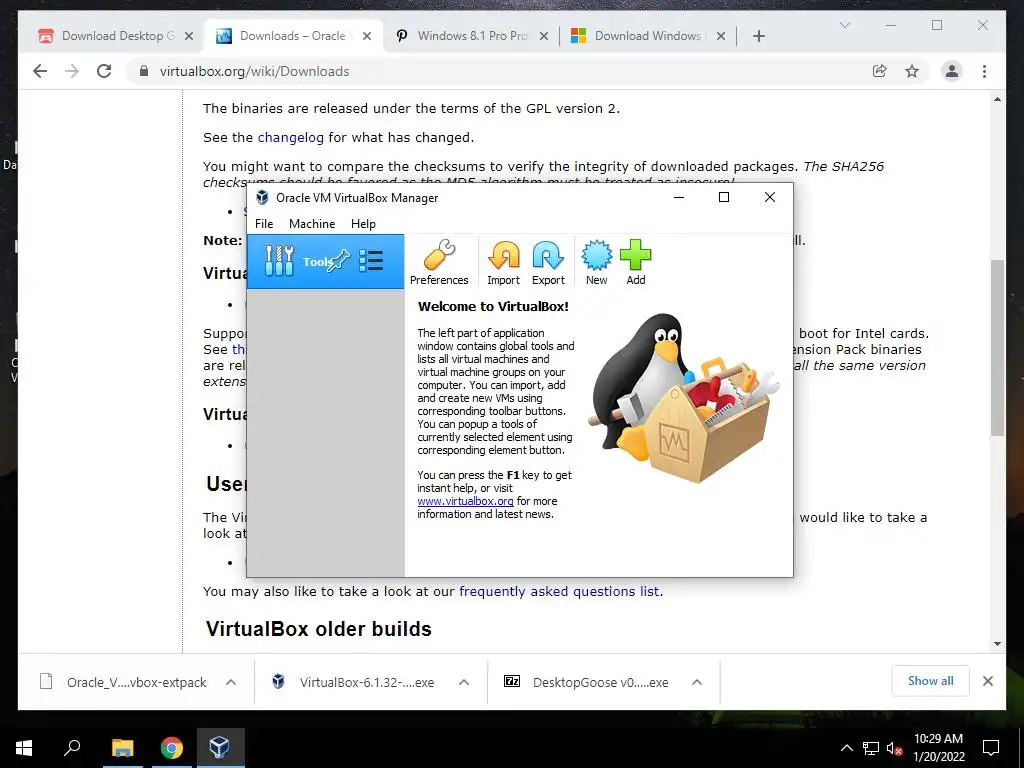Reload the VirtualBox downloads page
The image size is (1024, 768).
click(104, 71)
